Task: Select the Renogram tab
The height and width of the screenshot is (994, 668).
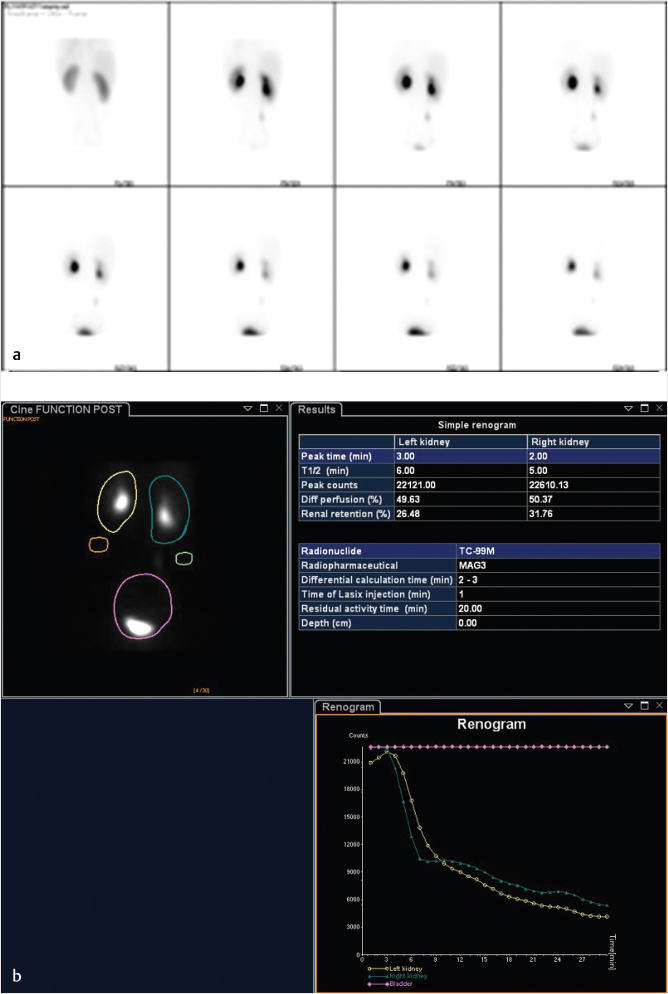Action: (x=347, y=707)
